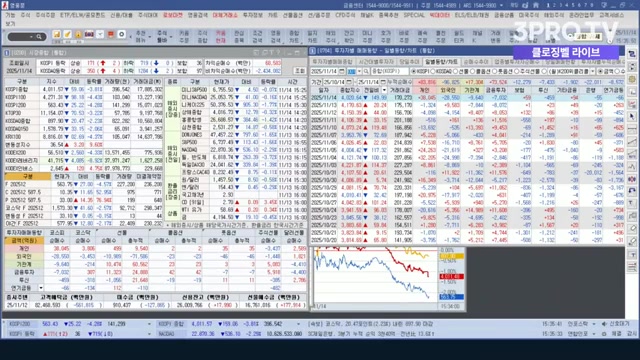Switch to the 당일추이 tab
This screenshot has height=360, width=640.
[409, 62]
